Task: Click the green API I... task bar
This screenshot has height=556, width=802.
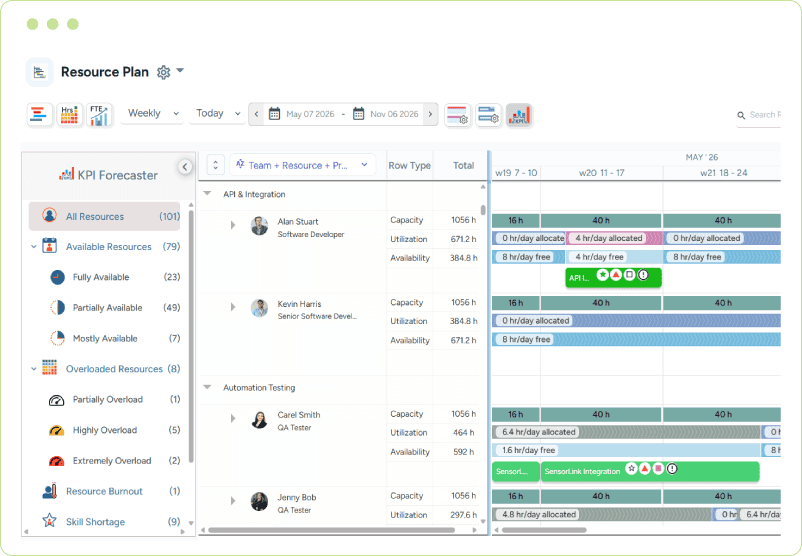Action: click(613, 278)
